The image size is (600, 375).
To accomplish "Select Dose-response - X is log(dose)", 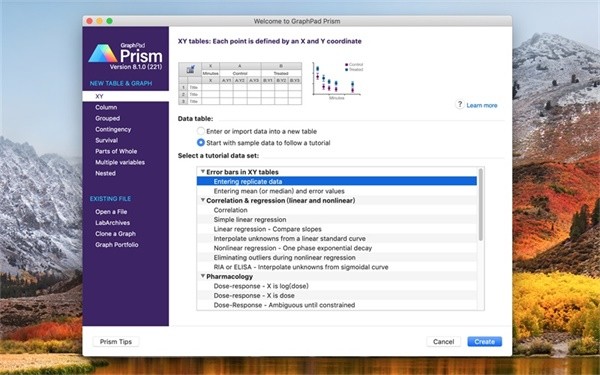I will point(337,286).
